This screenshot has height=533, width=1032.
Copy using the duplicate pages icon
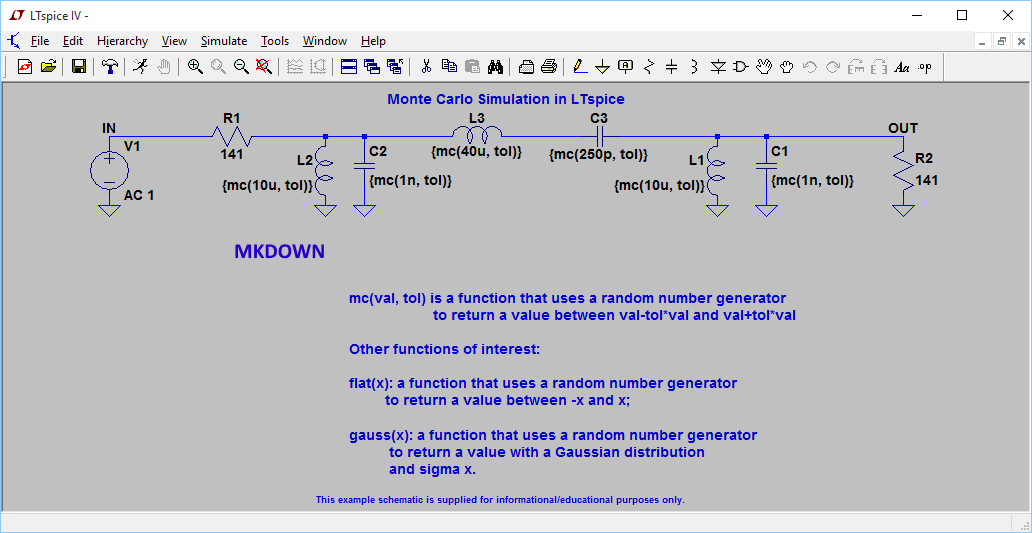point(449,66)
